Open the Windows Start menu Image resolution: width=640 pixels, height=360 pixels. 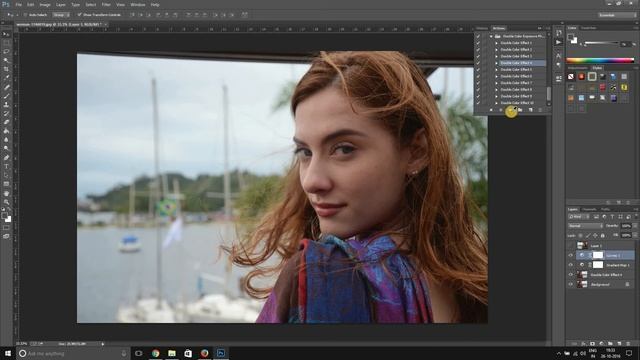coord(8,353)
